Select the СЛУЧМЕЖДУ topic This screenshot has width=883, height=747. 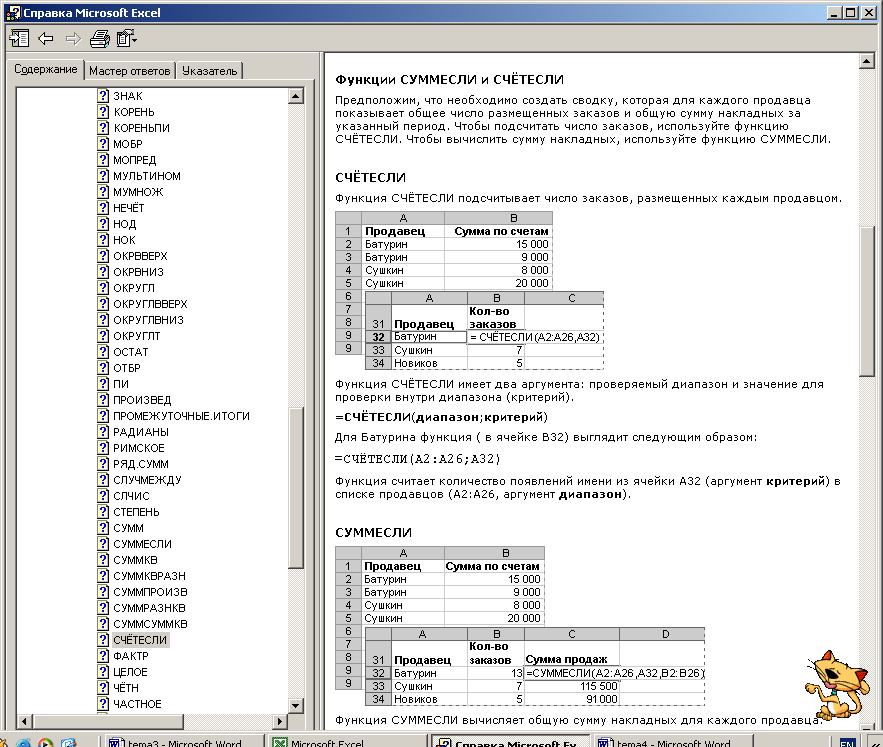pos(148,480)
